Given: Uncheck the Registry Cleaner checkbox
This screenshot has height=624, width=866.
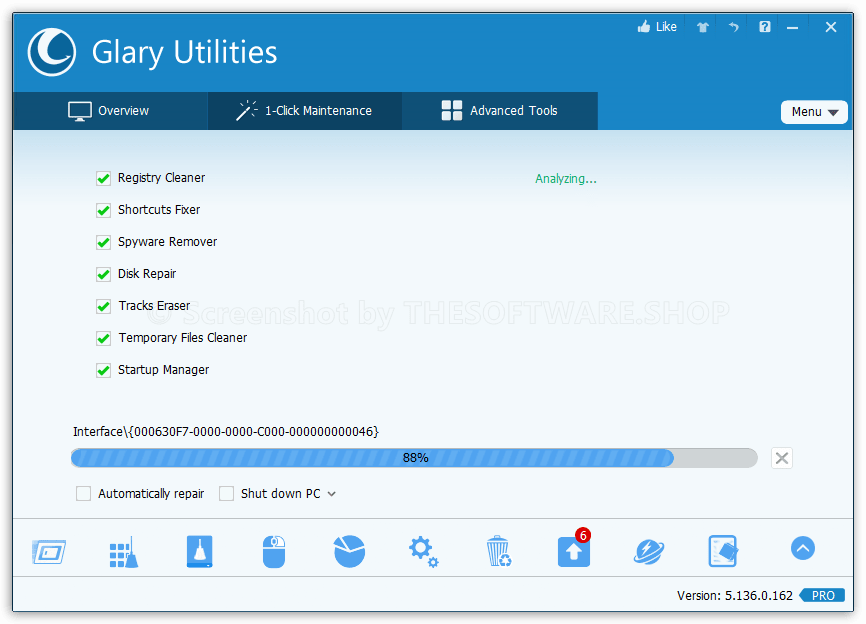Looking at the screenshot, I should pos(103,178).
